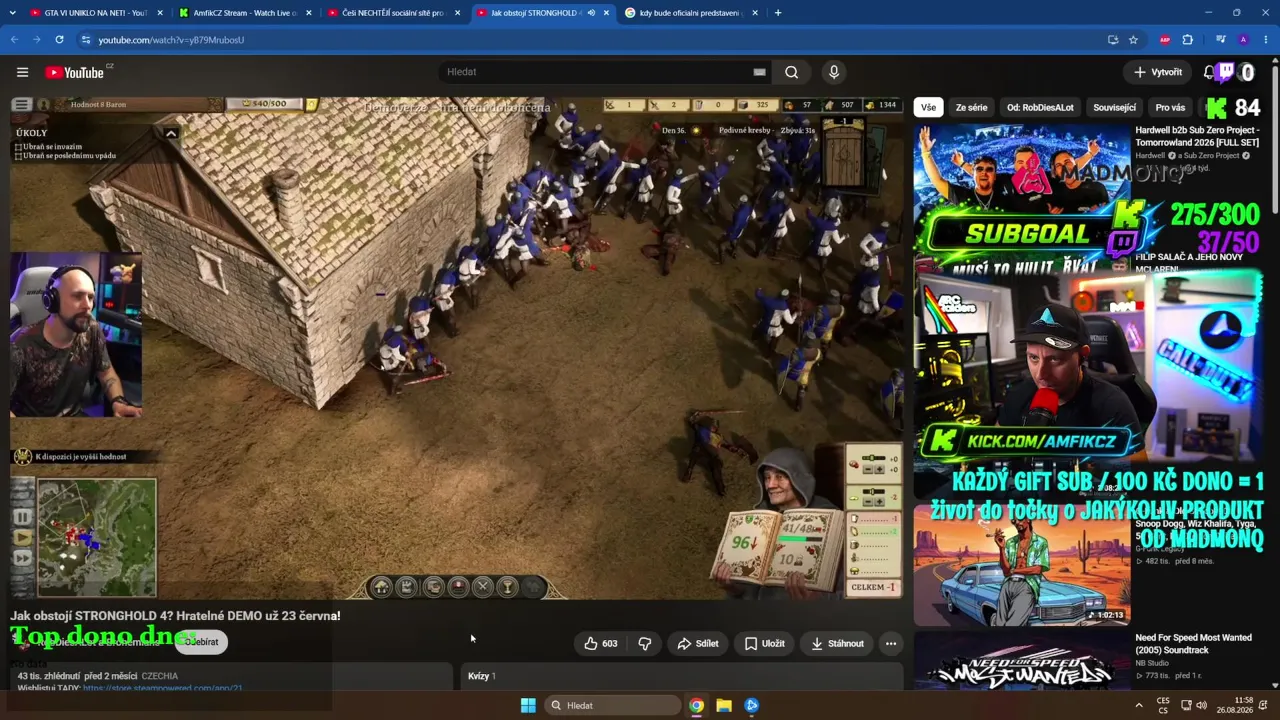Like the video with 603 likes

[601, 643]
